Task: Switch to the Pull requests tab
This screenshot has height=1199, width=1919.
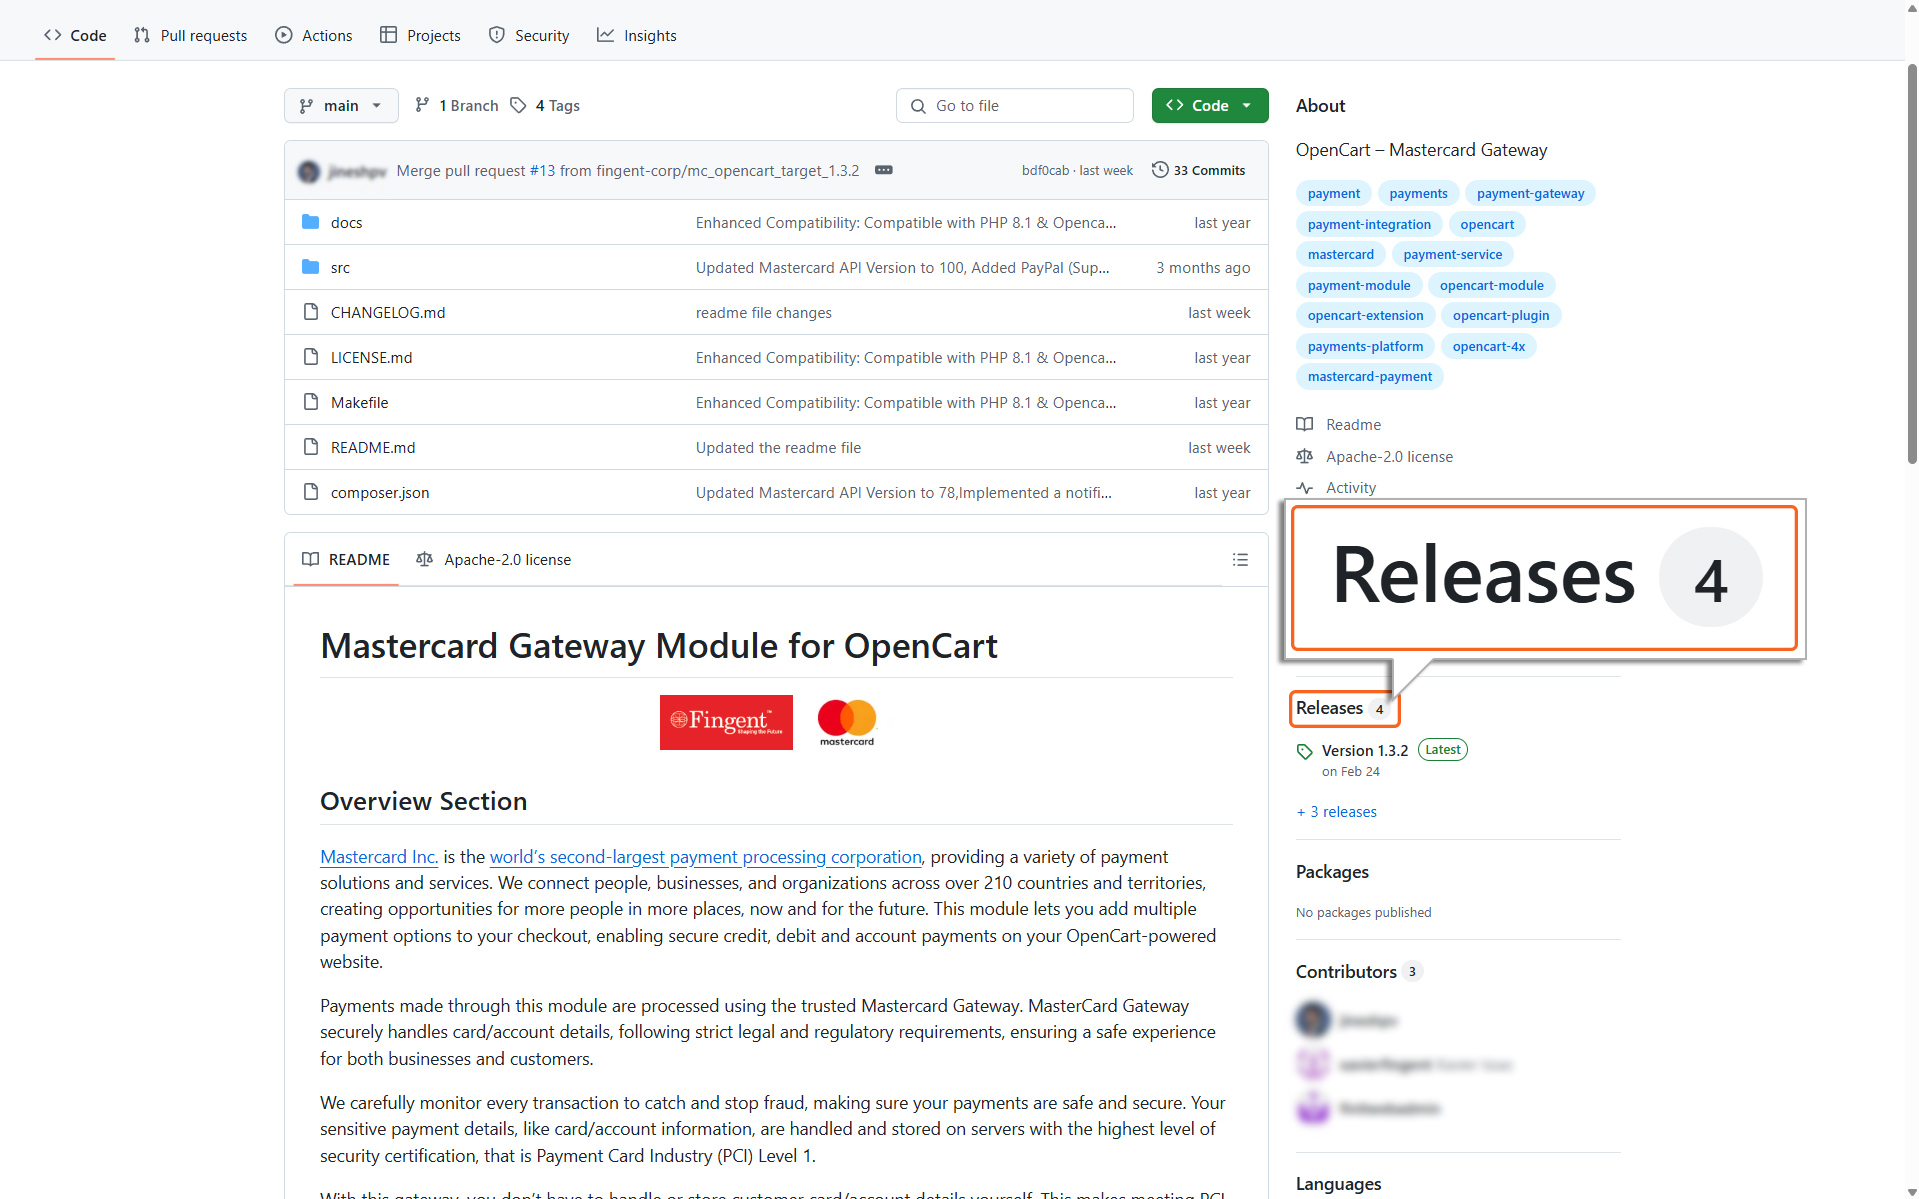Action: (x=190, y=36)
